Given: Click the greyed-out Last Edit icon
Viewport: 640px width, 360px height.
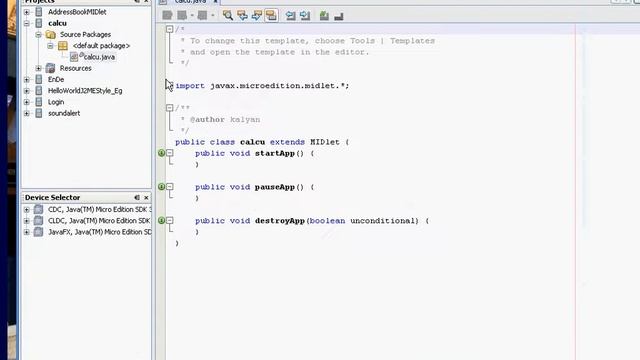Looking at the screenshot, I should 167,16.
